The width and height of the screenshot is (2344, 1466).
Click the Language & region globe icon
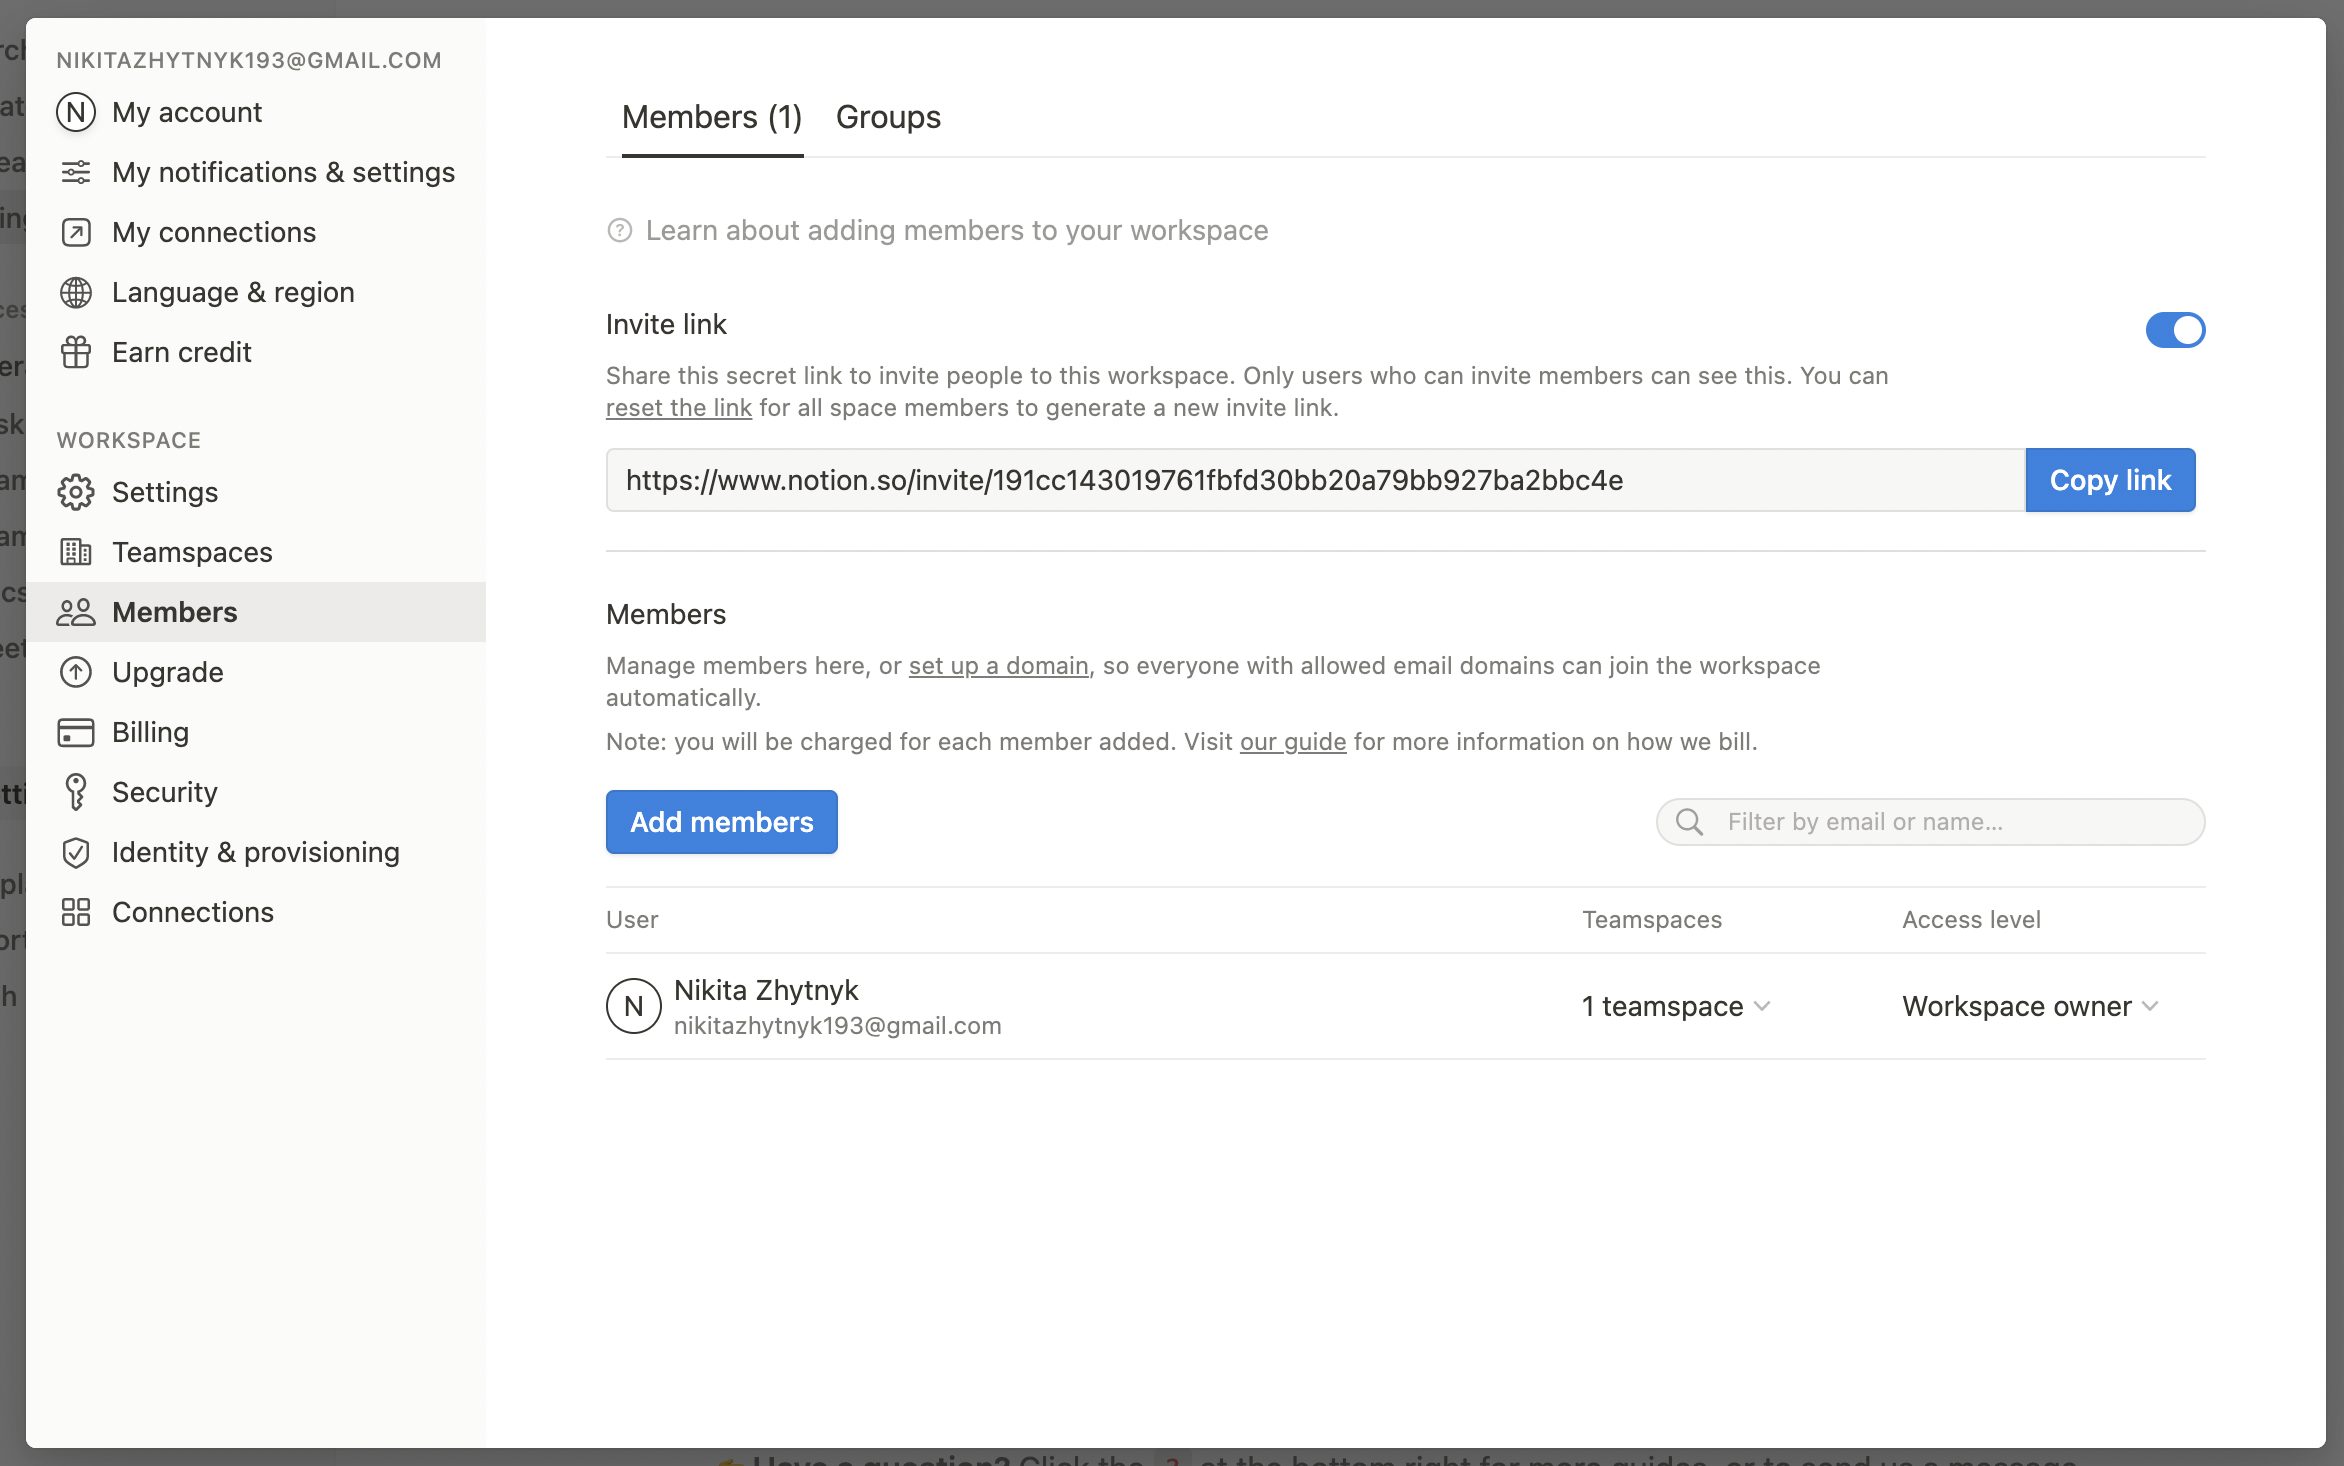coord(76,292)
